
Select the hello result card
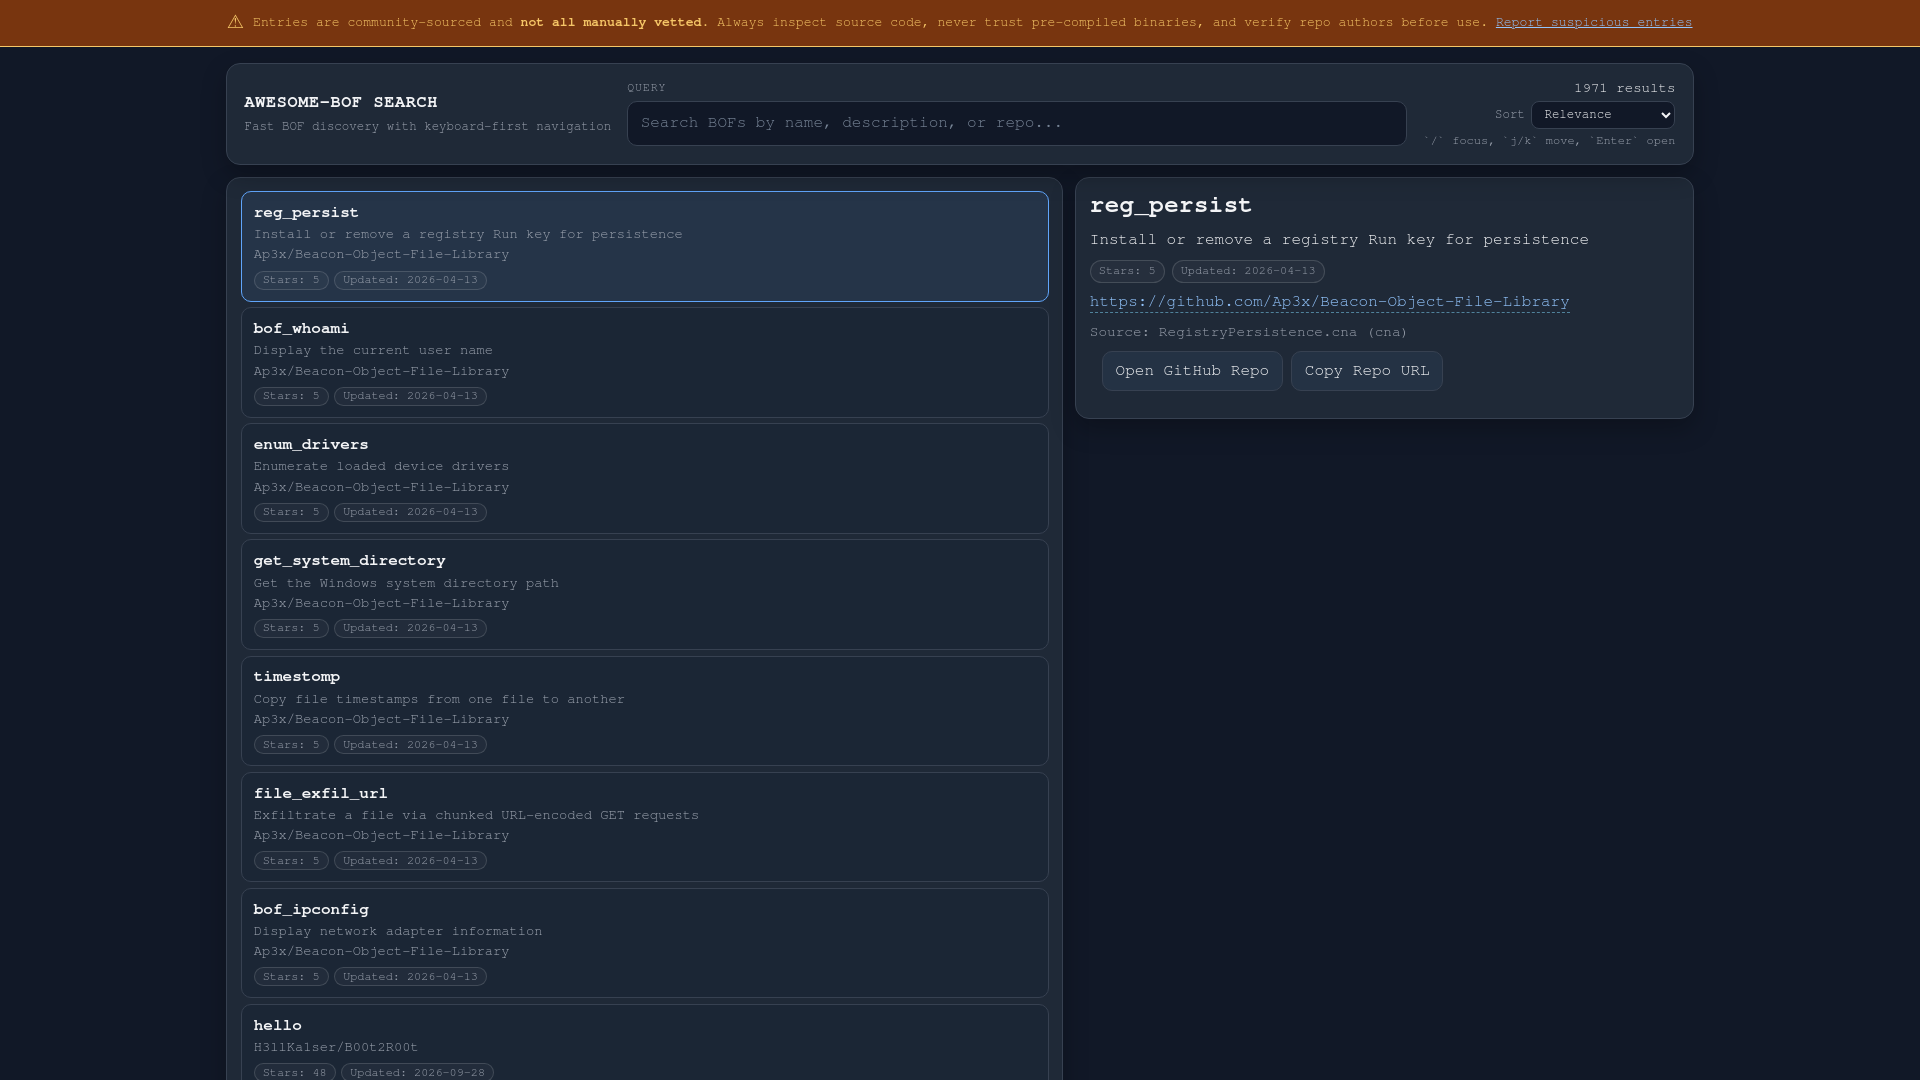(x=644, y=1042)
